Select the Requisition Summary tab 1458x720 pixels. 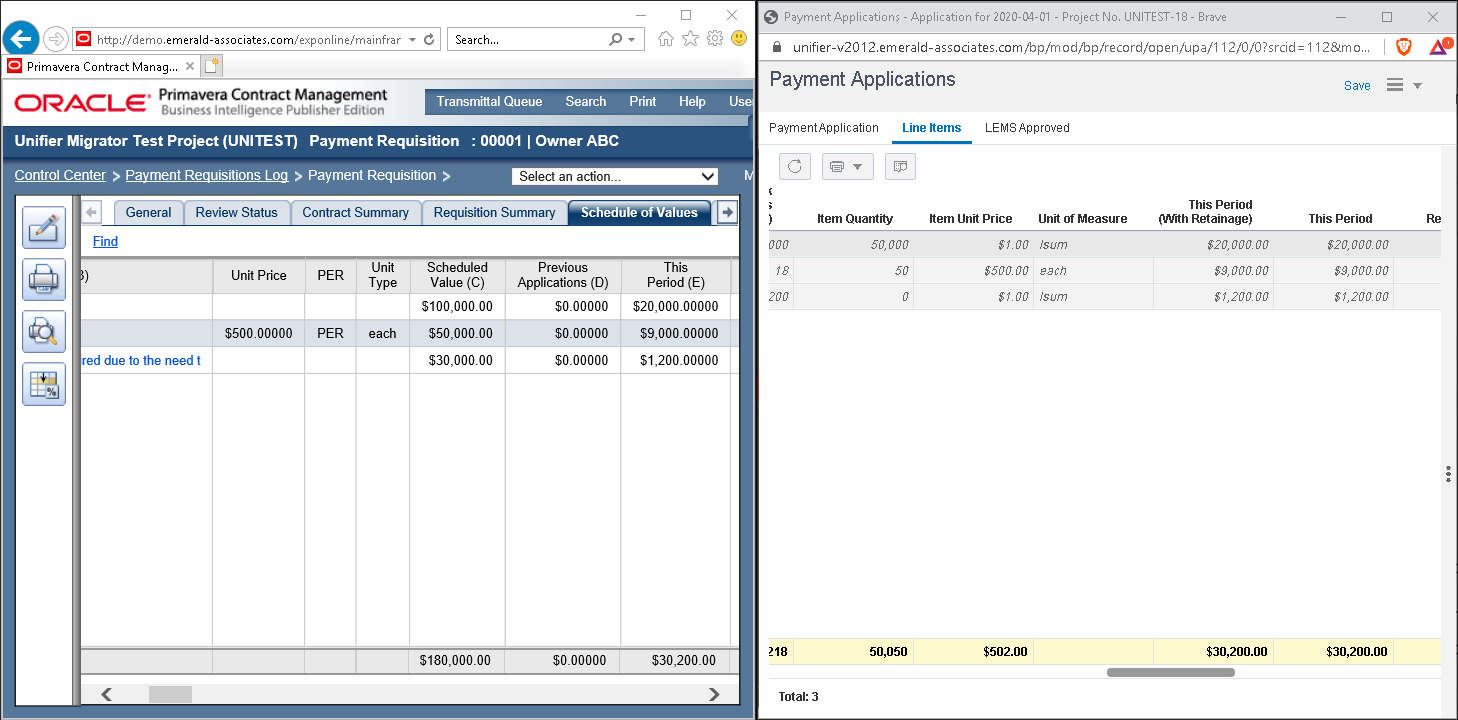click(494, 212)
